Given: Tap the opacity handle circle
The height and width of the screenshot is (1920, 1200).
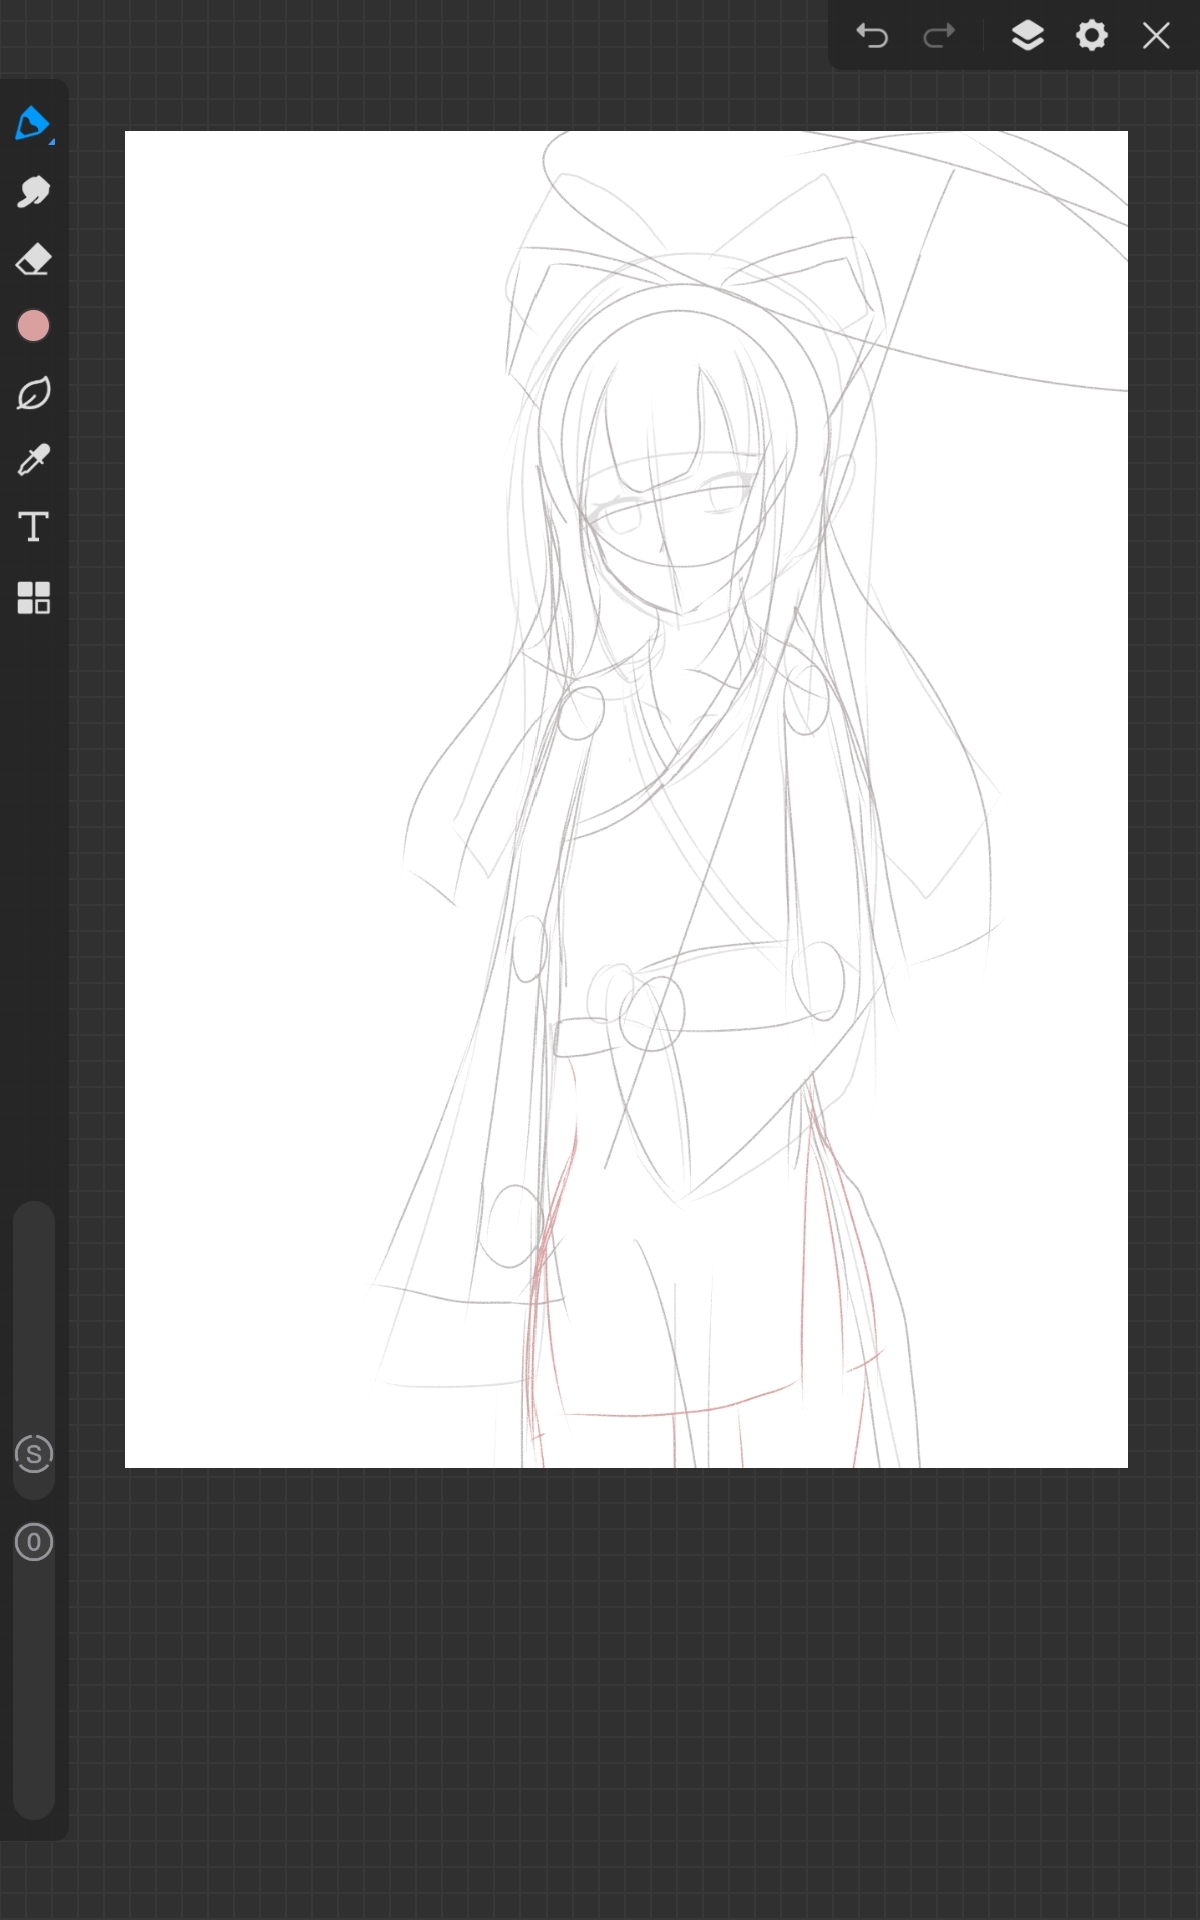Looking at the screenshot, I should point(33,1542).
